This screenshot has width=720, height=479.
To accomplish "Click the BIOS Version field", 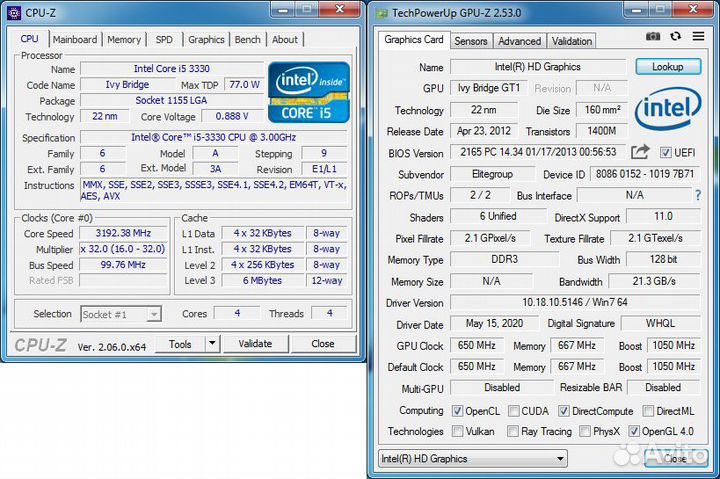I will [x=538, y=152].
